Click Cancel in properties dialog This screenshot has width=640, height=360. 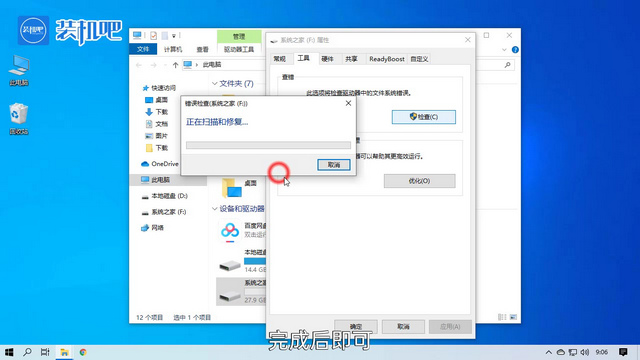(x=403, y=327)
